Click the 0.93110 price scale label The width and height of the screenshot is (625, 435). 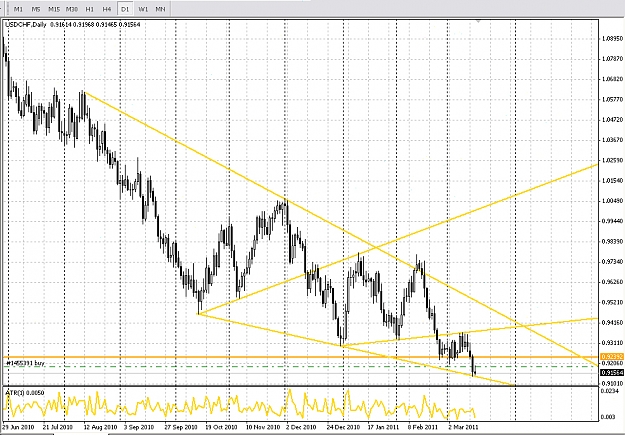pyautogui.click(x=612, y=342)
